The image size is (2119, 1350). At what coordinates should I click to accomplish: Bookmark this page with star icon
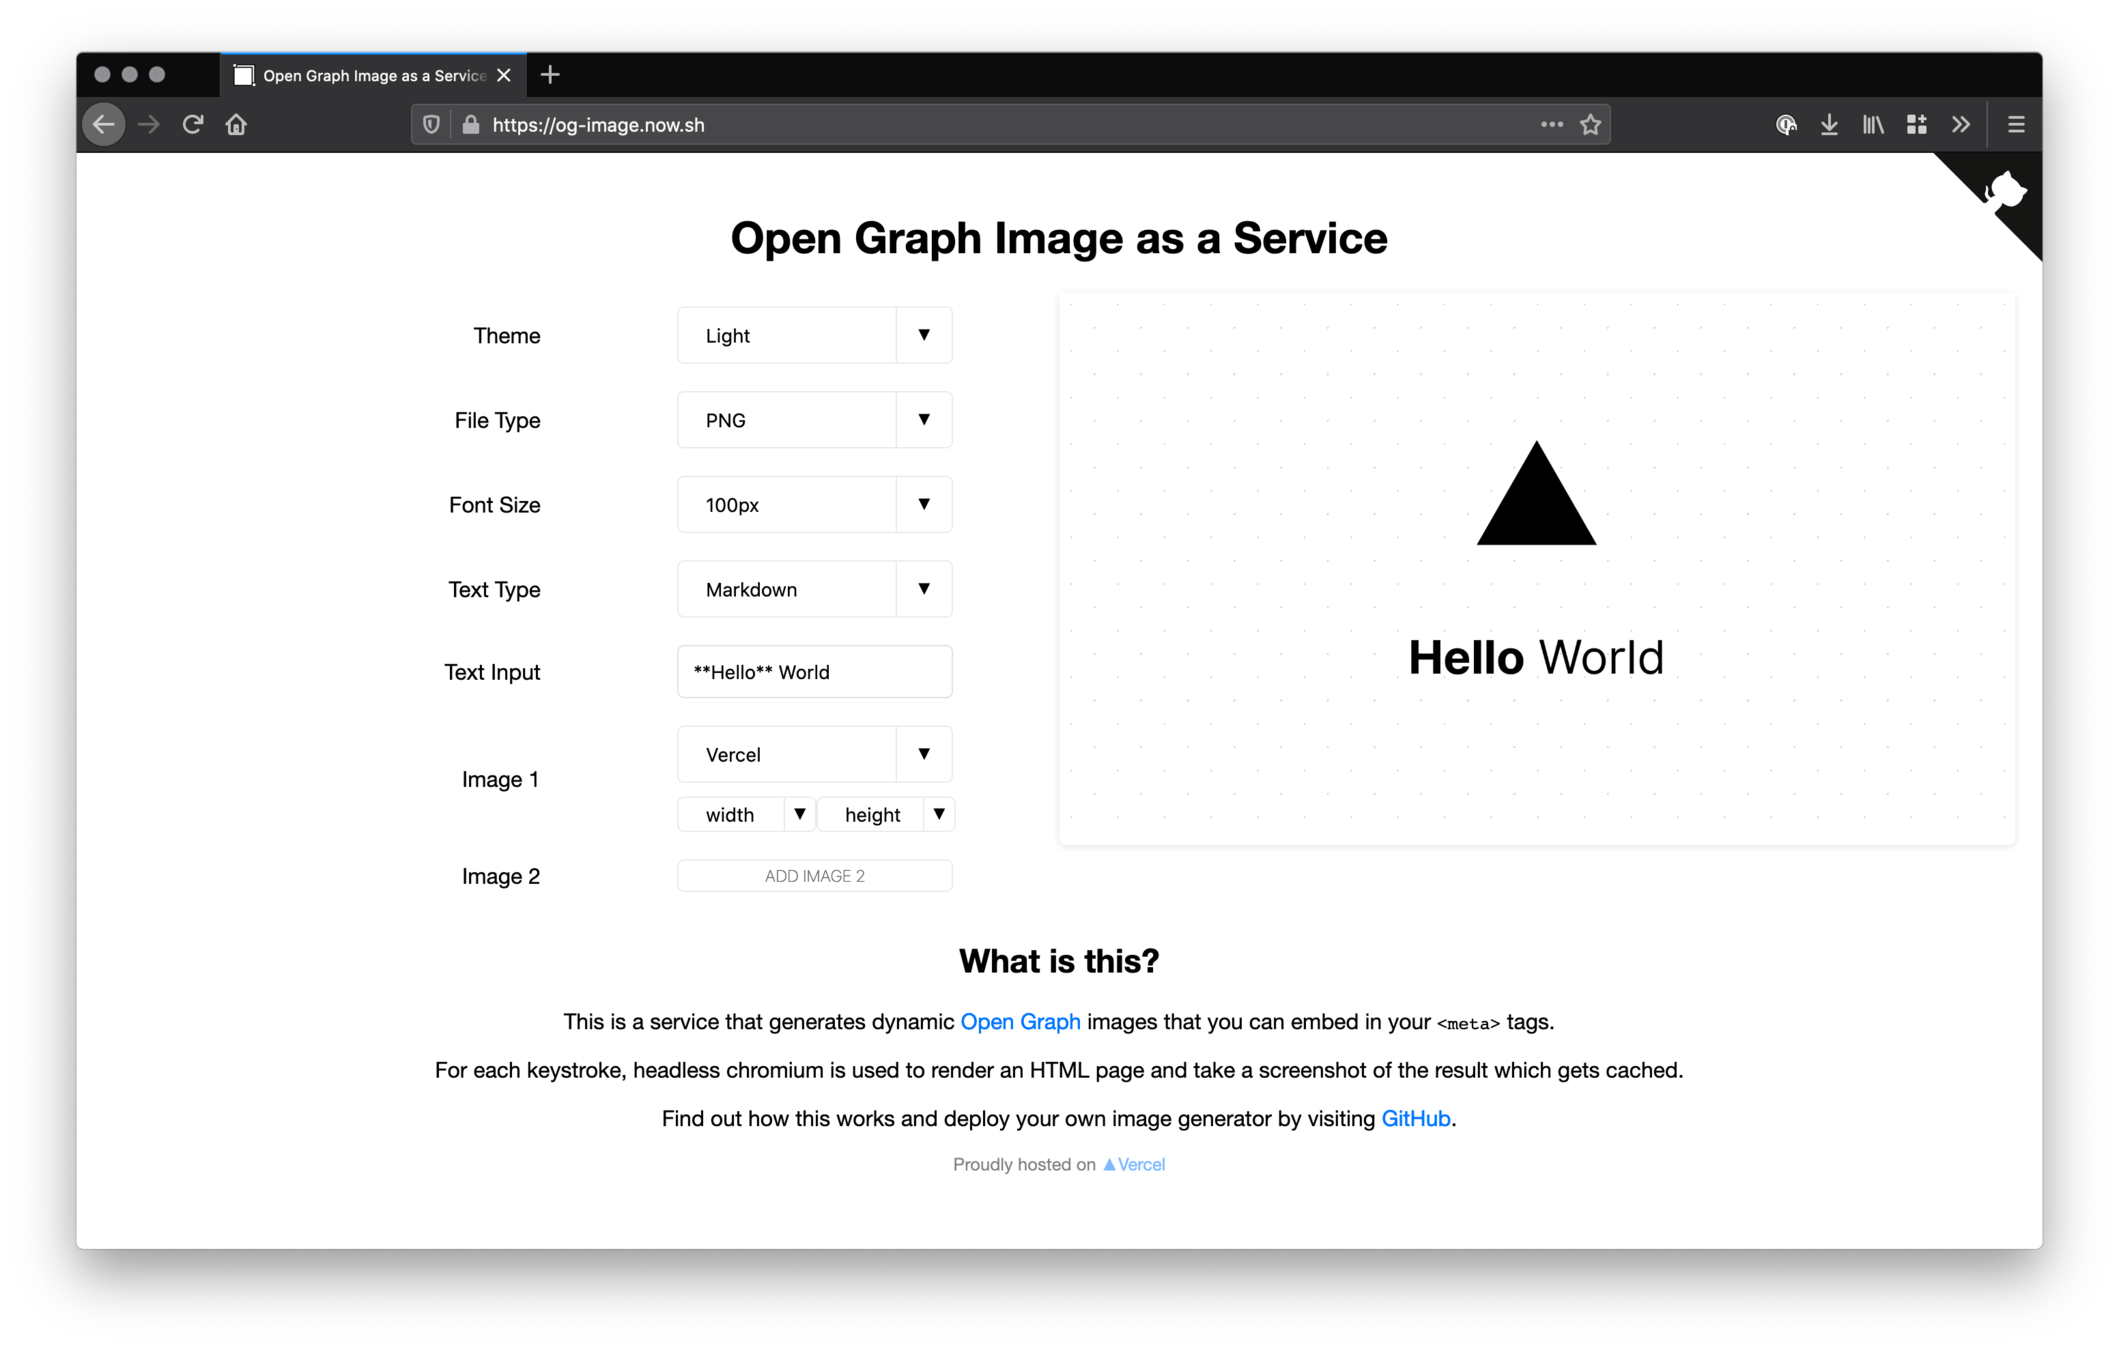(x=1590, y=125)
